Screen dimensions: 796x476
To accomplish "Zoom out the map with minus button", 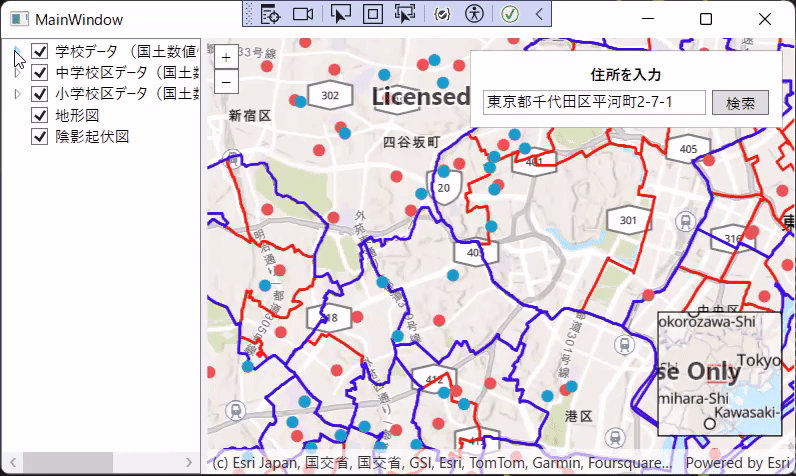I will tap(226, 82).
